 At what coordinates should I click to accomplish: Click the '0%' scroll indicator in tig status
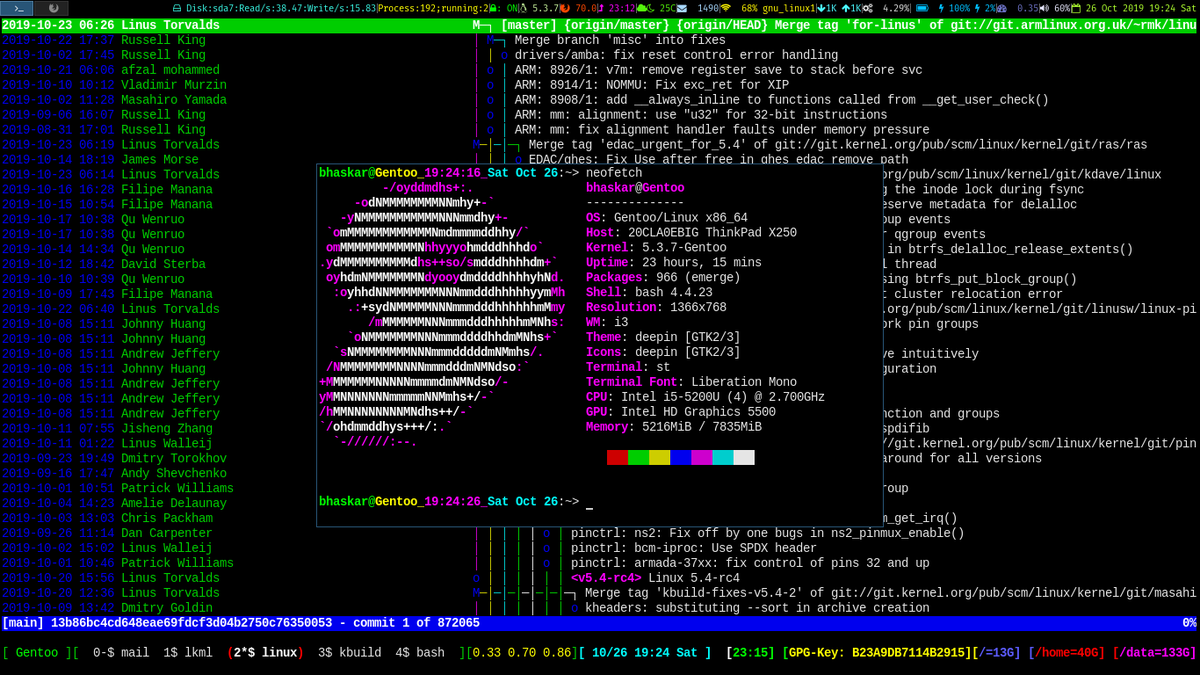tap(1189, 623)
